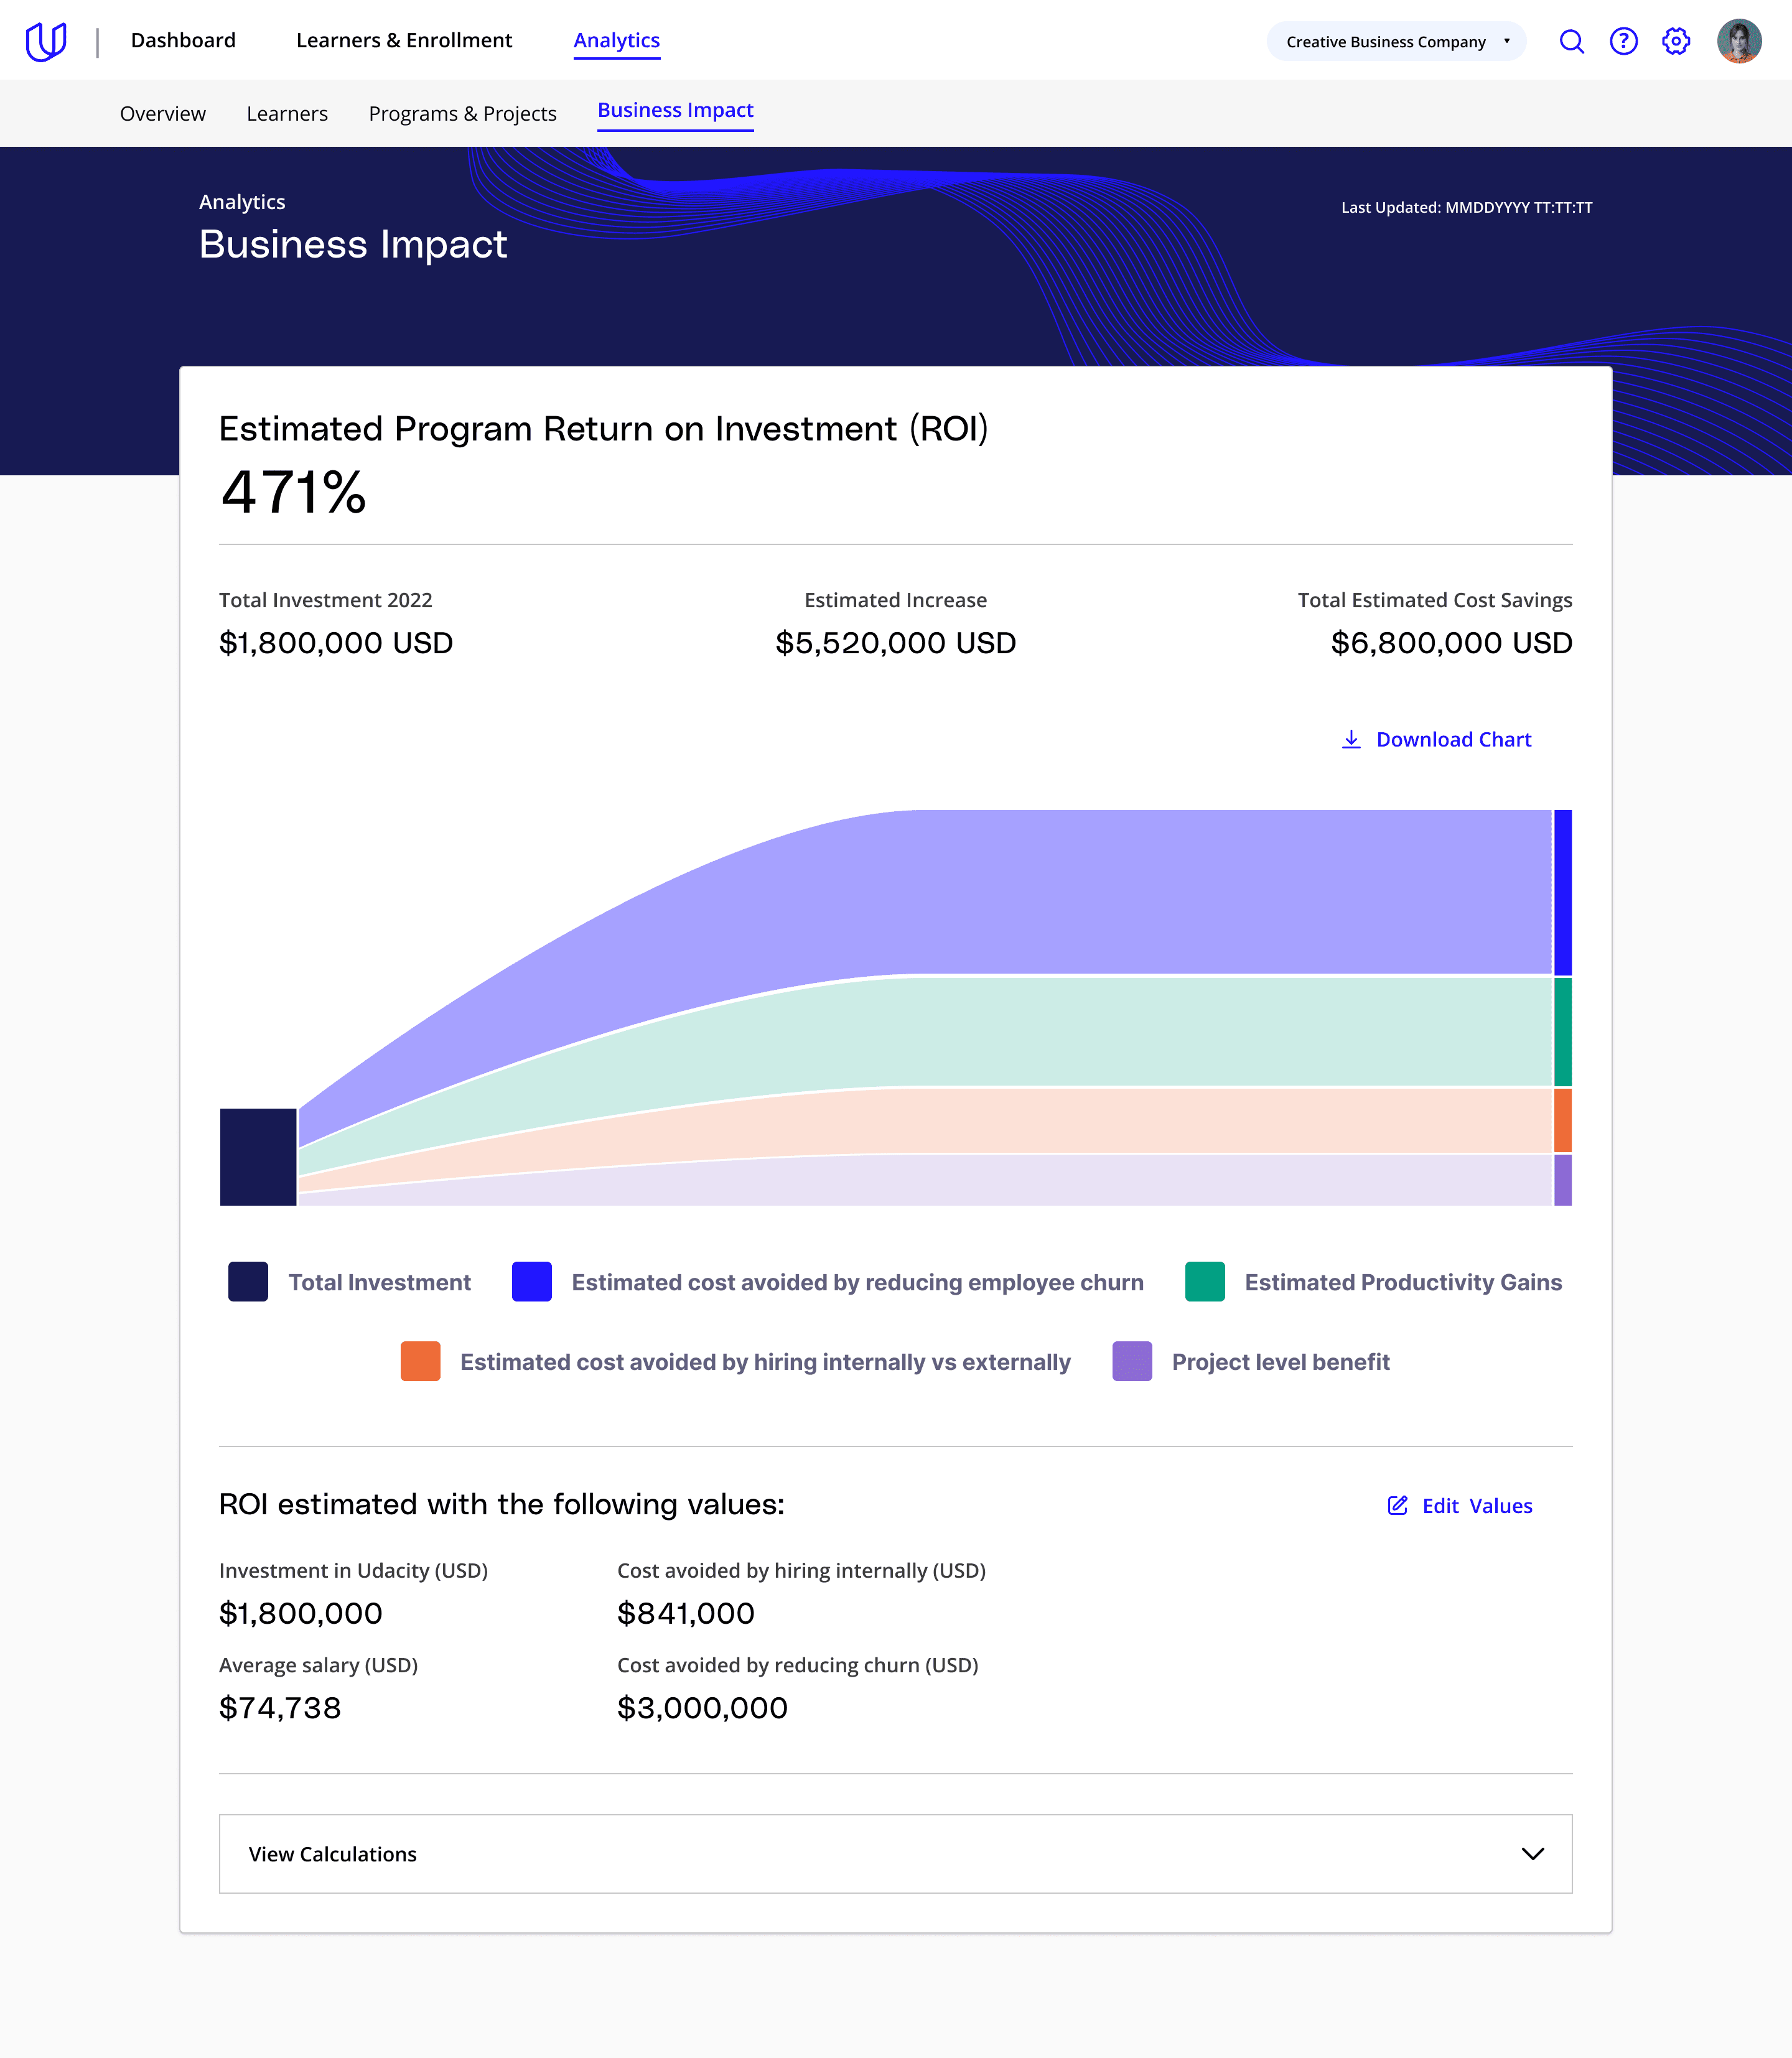Image resolution: width=1792 pixels, height=2058 pixels.
Task: Select the Overview tab
Action: pyautogui.click(x=163, y=113)
